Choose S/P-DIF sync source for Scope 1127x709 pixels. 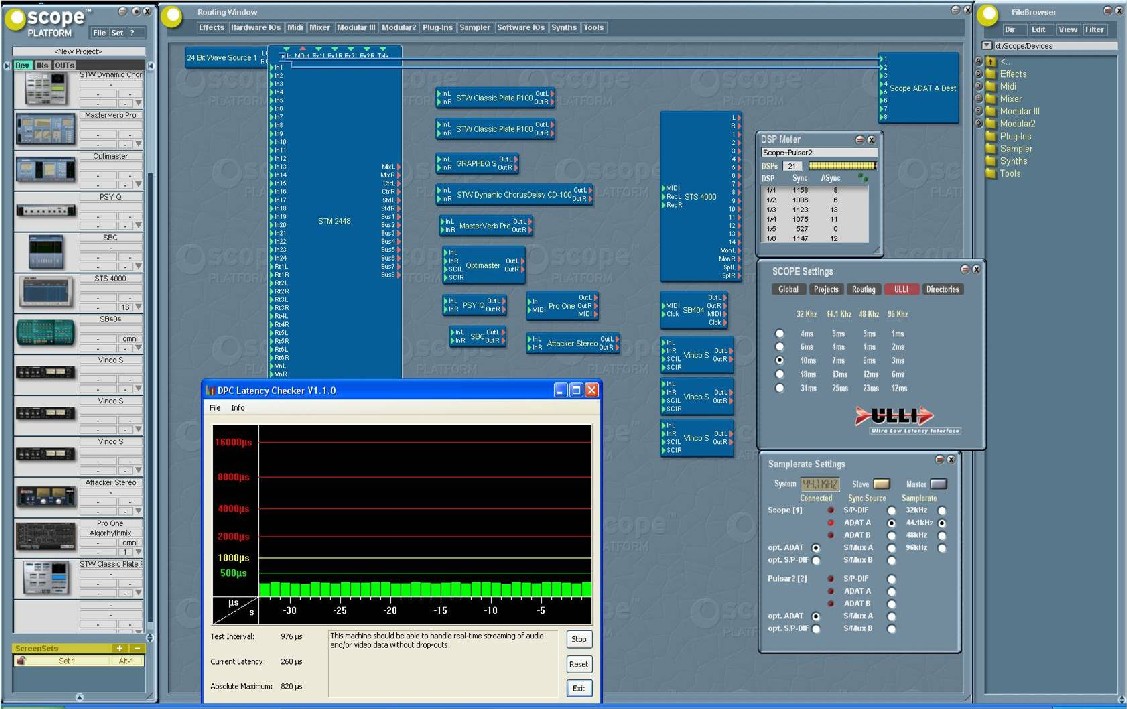coord(891,510)
